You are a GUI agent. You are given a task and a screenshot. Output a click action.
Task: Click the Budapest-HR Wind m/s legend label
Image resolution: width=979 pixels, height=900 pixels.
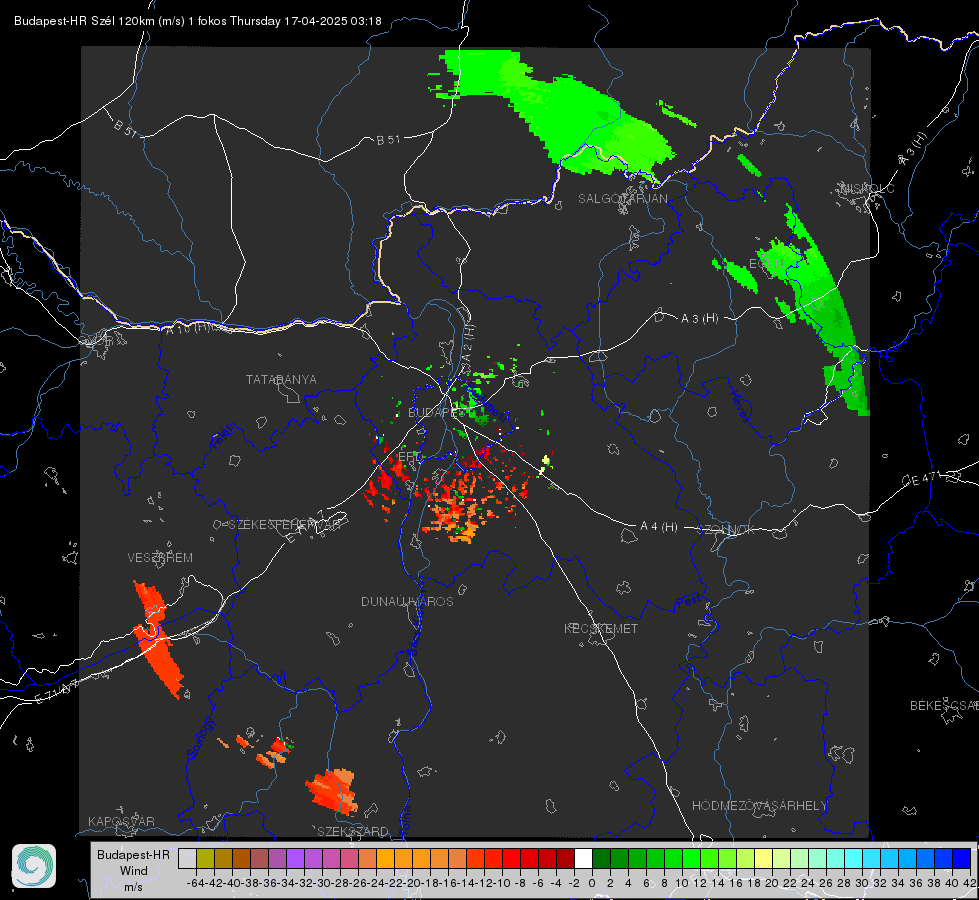point(133,870)
